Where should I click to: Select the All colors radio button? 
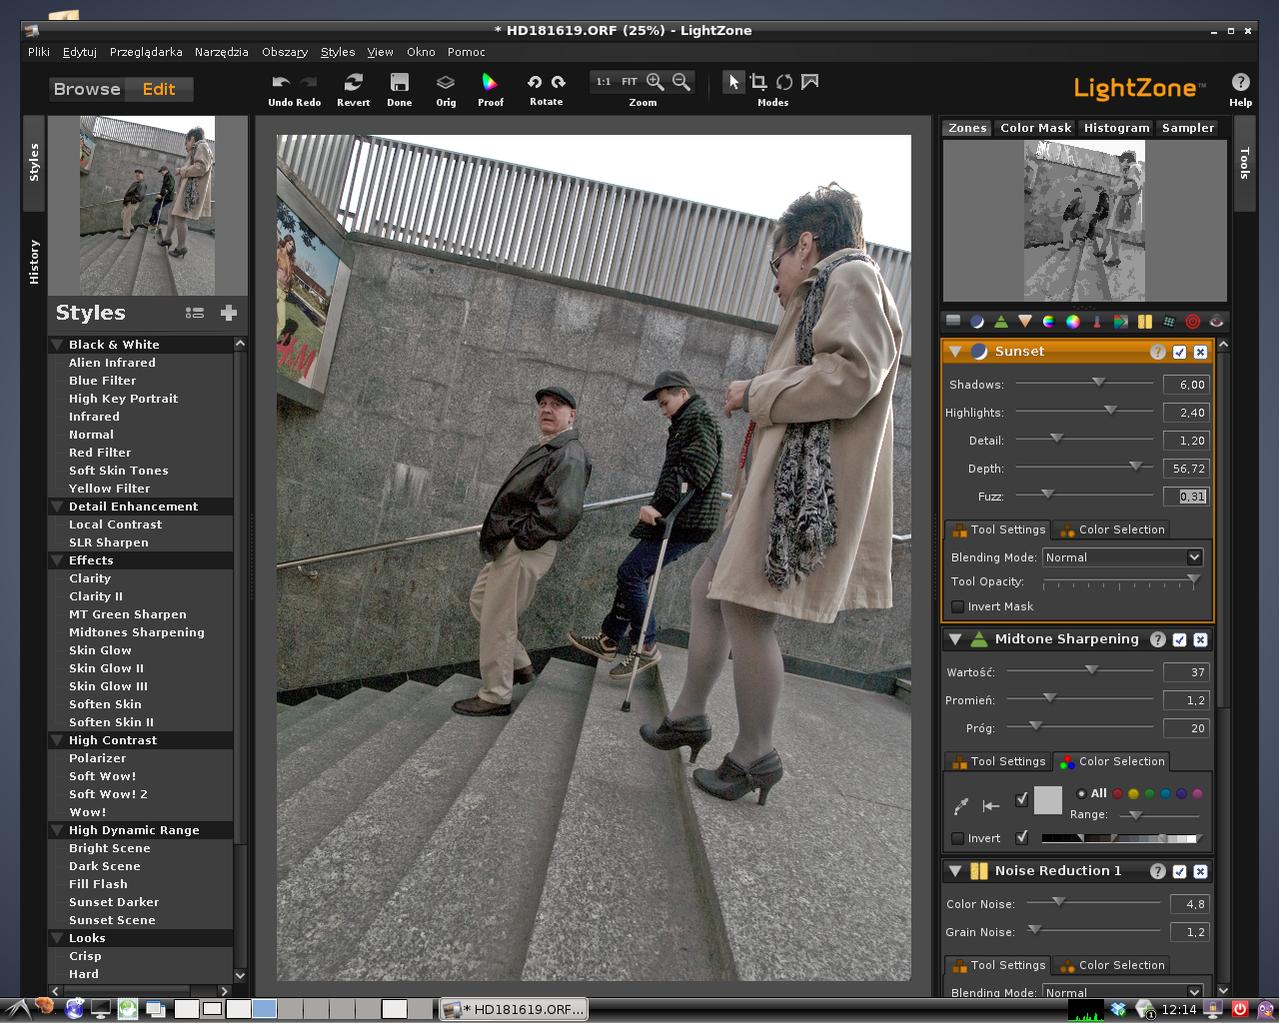(1081, 794)
